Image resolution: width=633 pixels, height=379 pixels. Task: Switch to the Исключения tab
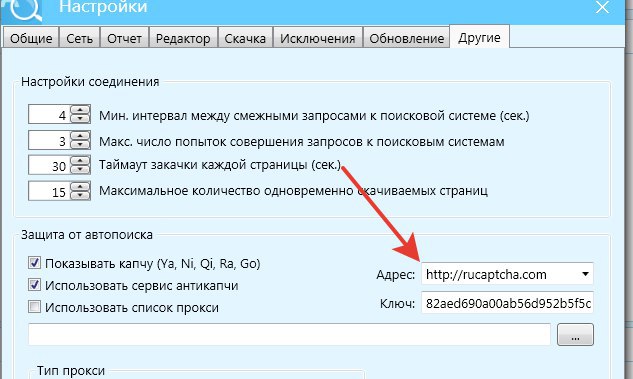click(x=318, y=38)
